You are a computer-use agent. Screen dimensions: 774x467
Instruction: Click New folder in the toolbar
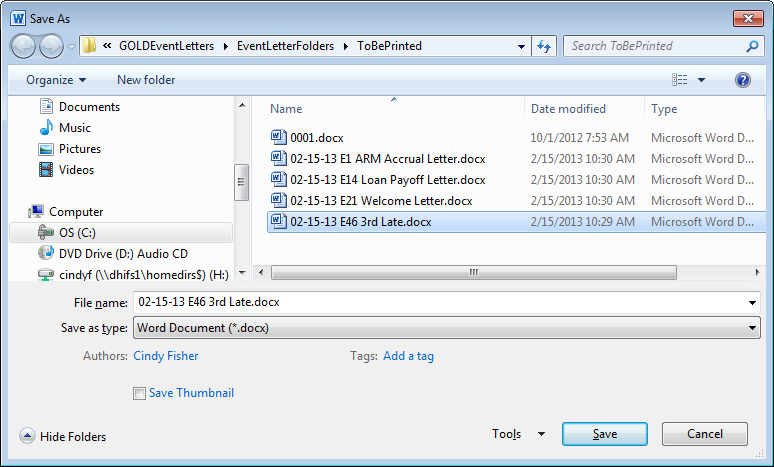pos(146,80)
